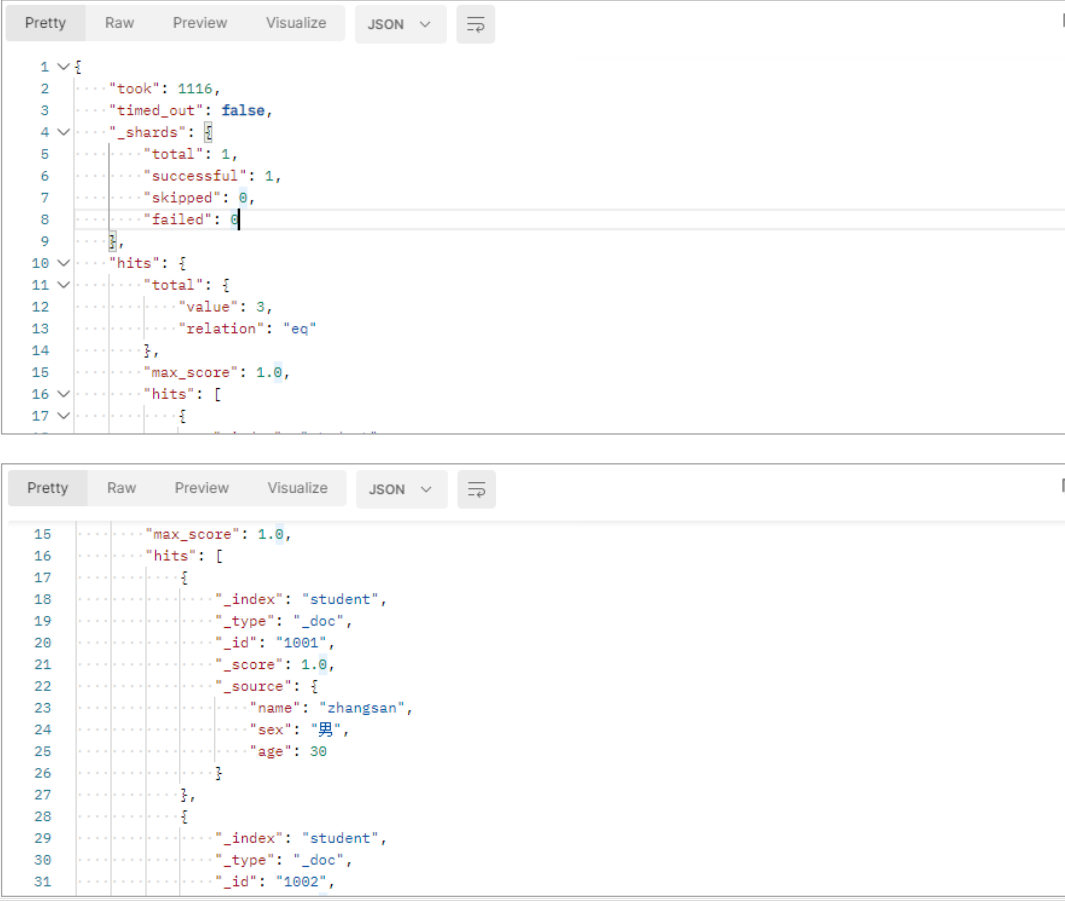Click the "sex": "男" line
This screenshot has height=901, width=1065.
coord(300,729)
